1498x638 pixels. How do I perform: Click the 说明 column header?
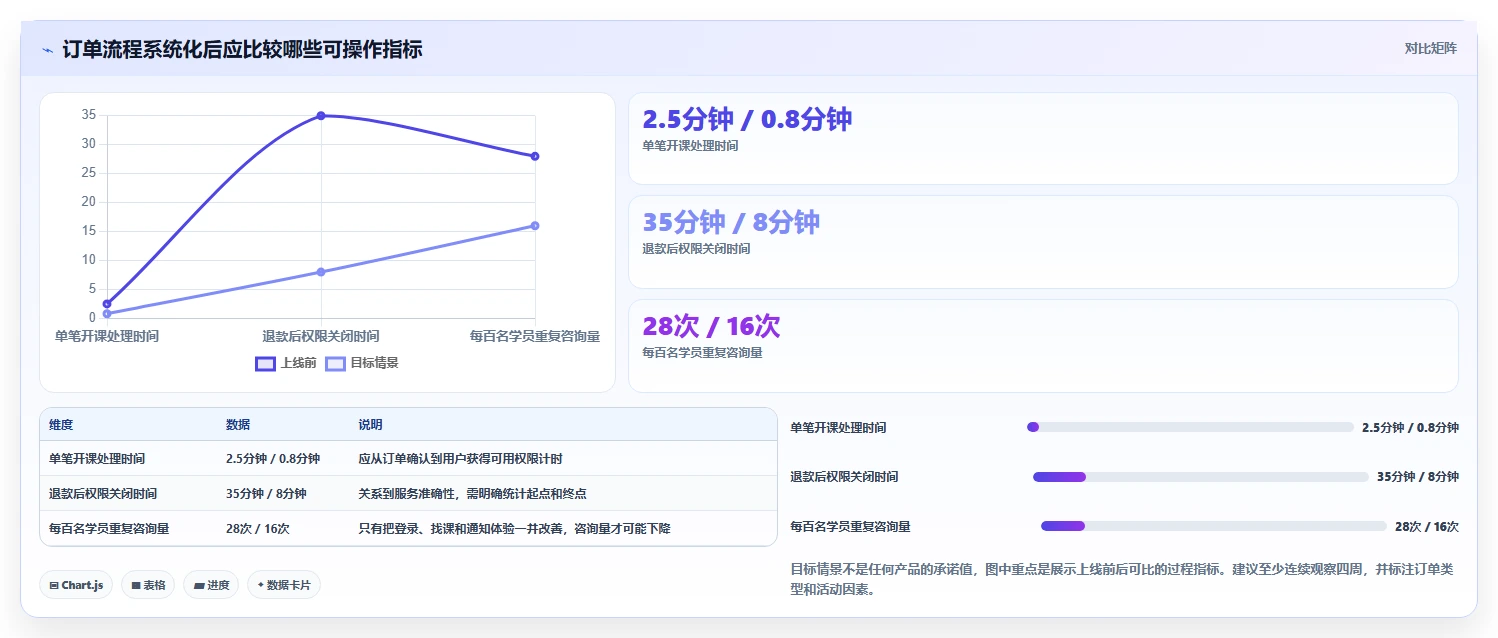click(x=370, y=425)
